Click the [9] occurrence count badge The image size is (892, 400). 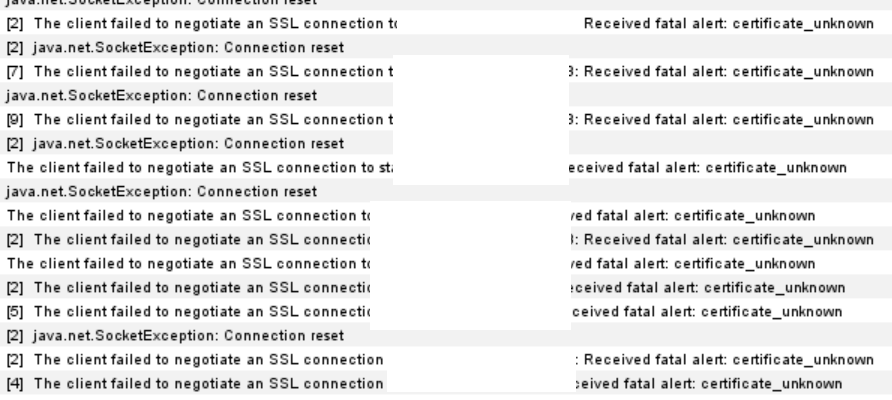pos(15,119)
